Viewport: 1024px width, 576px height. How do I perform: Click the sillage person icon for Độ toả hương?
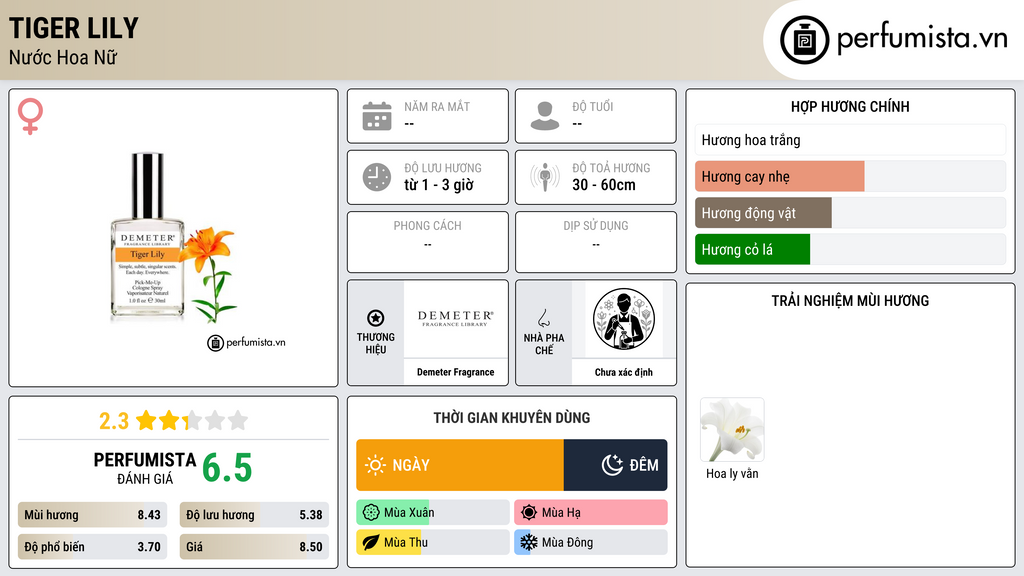tap(545, 176)
